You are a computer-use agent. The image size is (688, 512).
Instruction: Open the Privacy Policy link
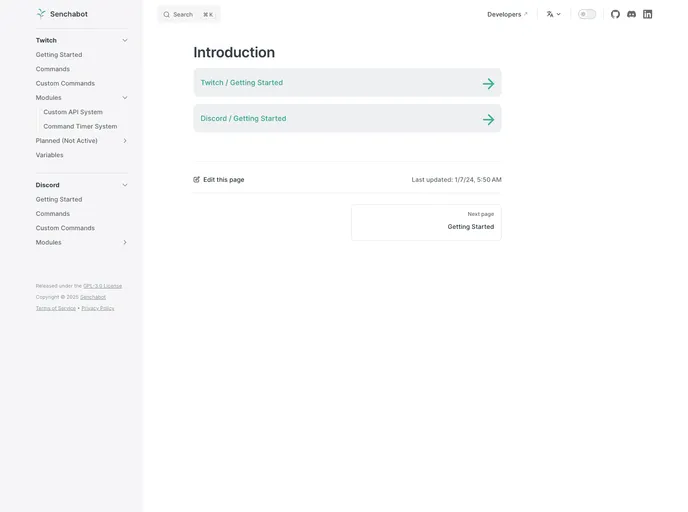coord(98,308)
